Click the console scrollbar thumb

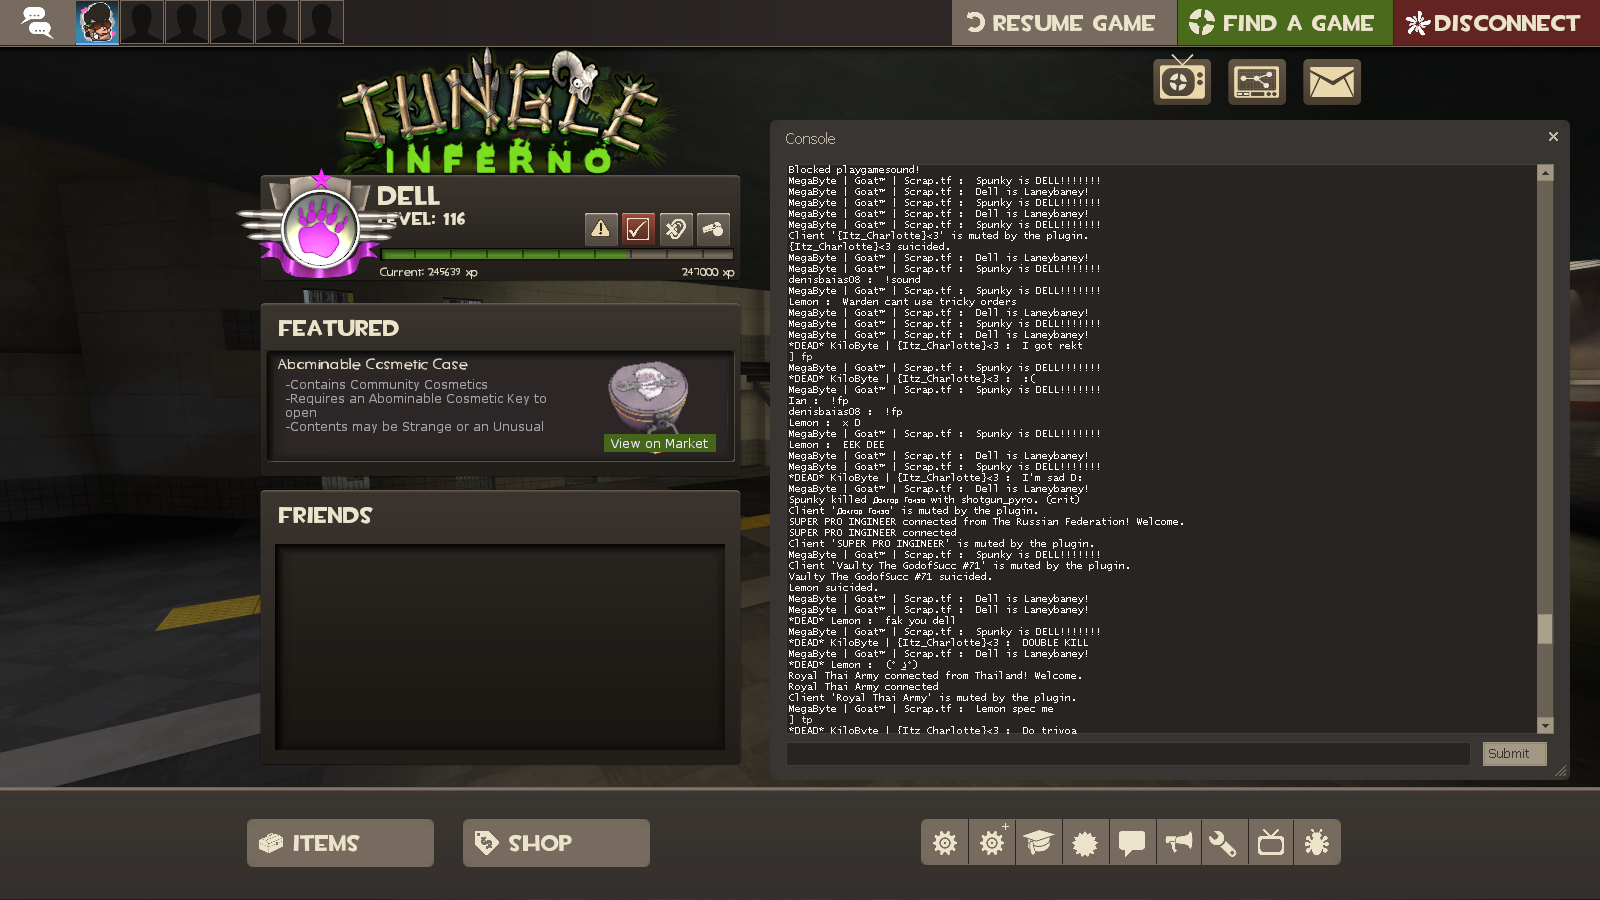pyautogui.click(x=1545, y=629)
